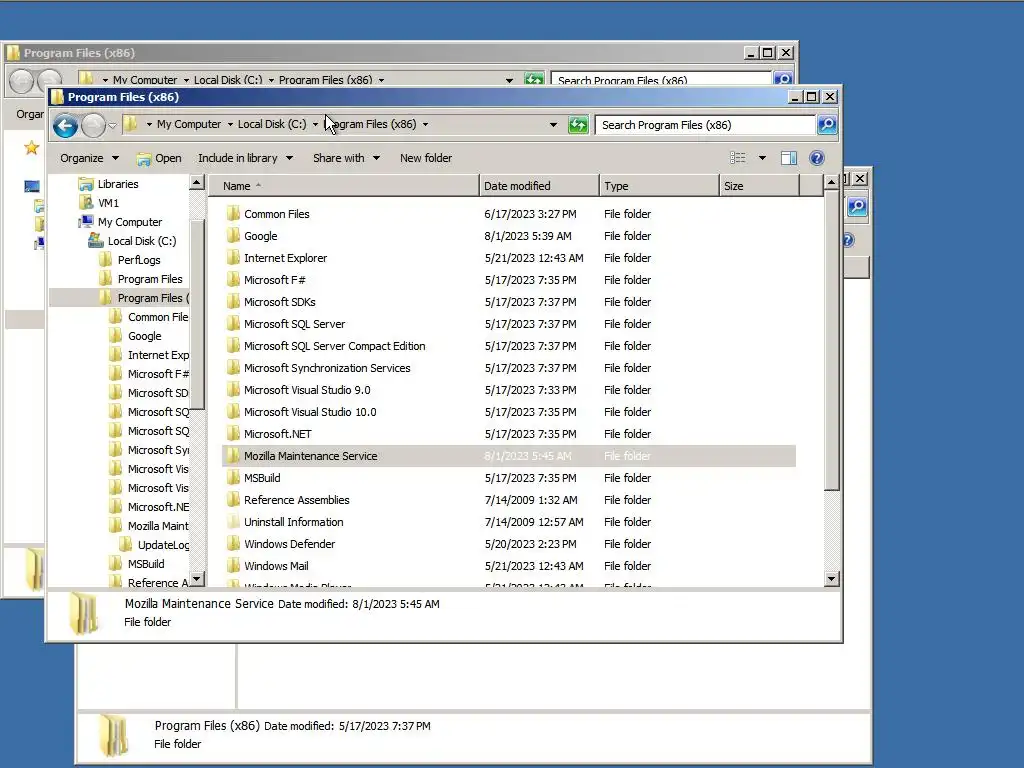
Task: Click the file list scroll up arrow
Action: [831, 183]
